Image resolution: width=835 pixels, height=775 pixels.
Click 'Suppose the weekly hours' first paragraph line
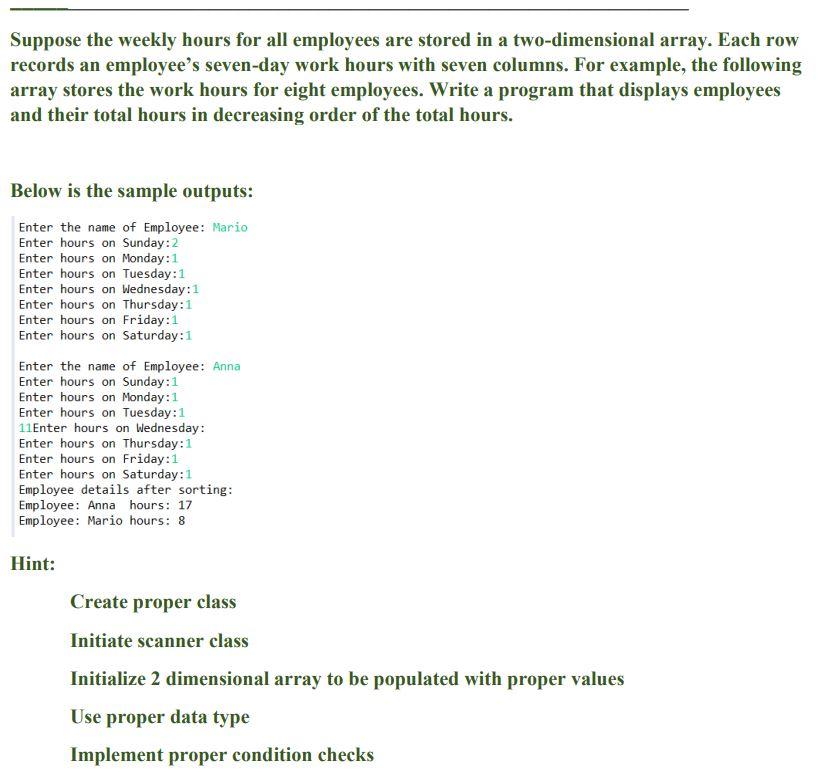click(x=405, y=40)
